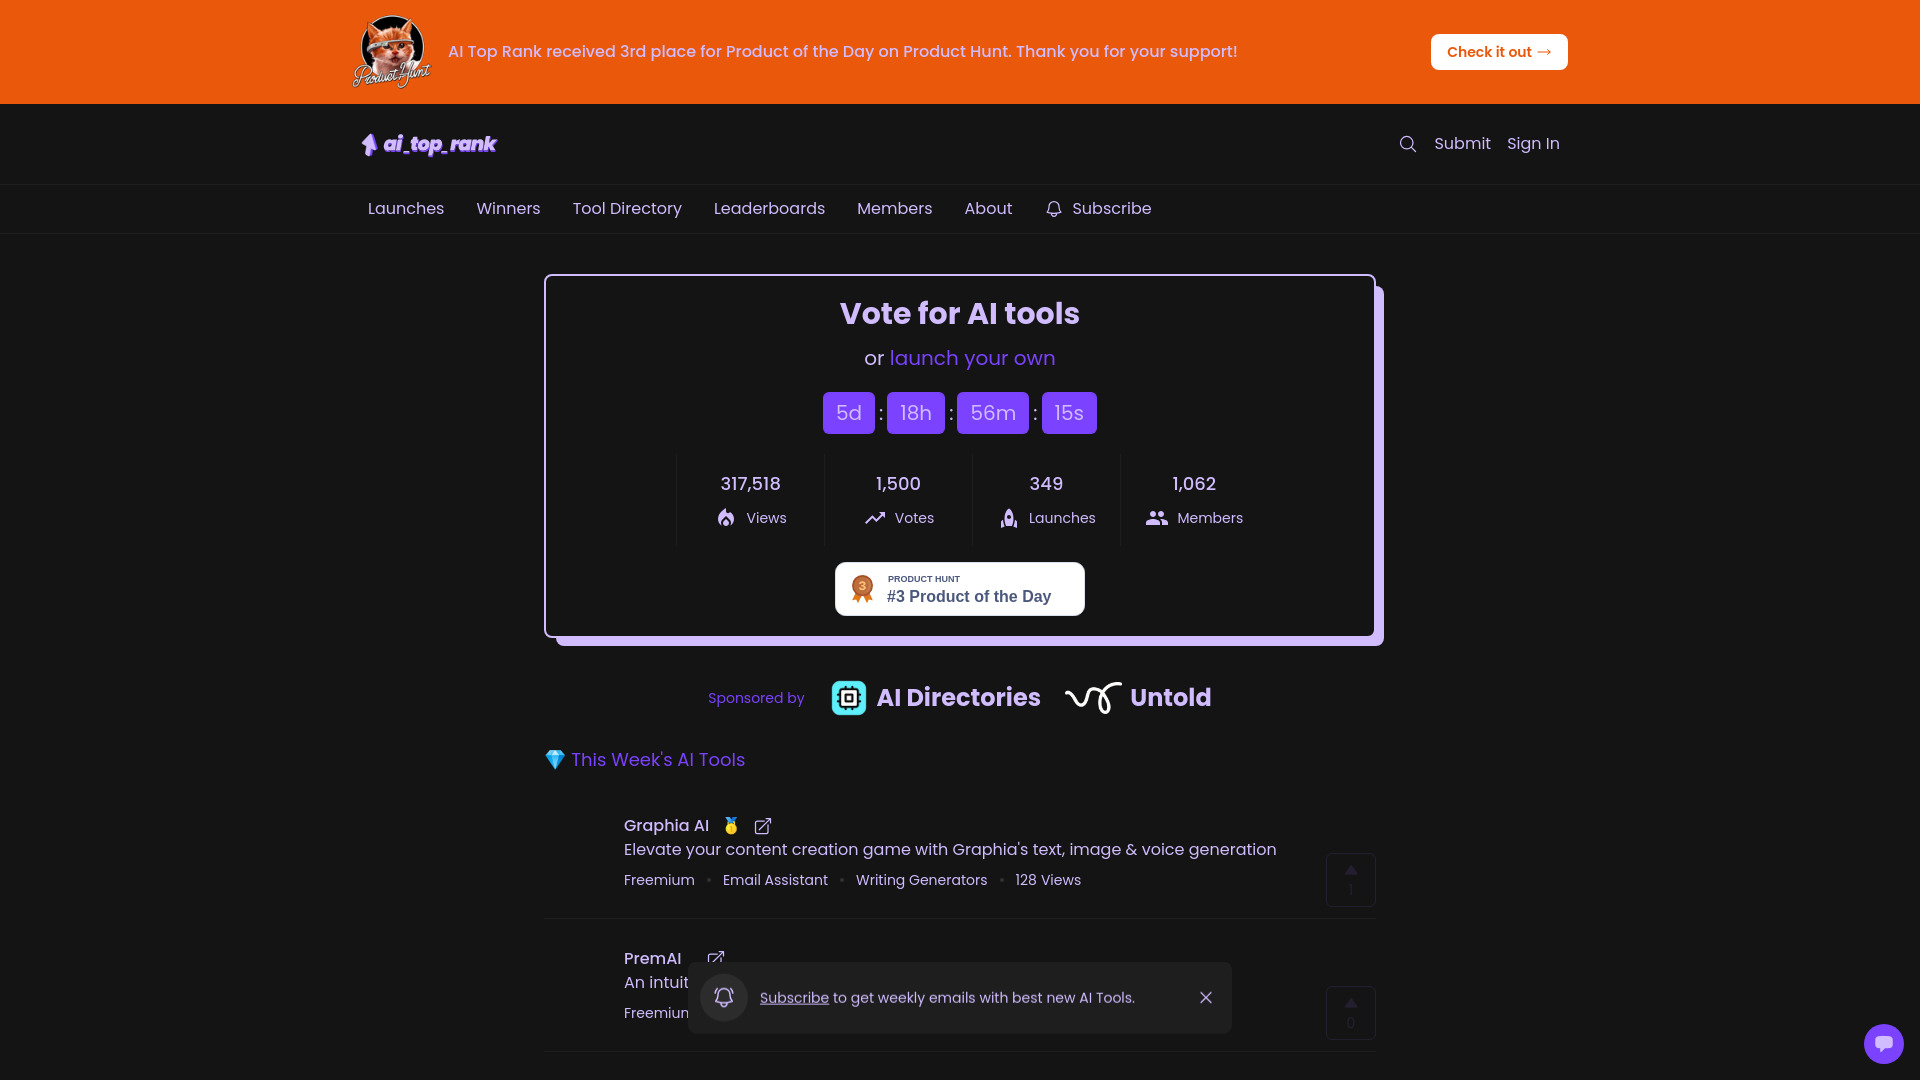The width and height of the screenshot is (1920, 1080).
Task: Click the Sign In button
Action: (1532, 142)
